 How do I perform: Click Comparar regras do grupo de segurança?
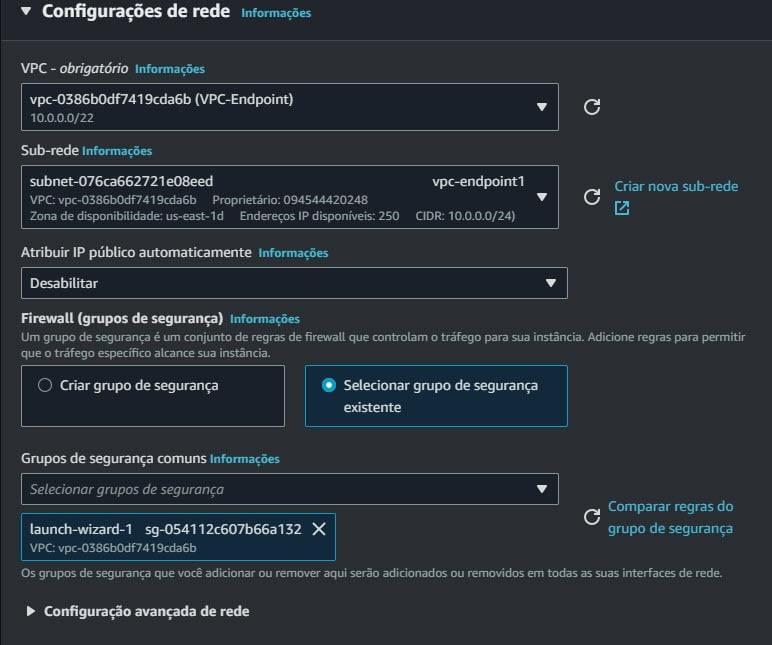670,517
